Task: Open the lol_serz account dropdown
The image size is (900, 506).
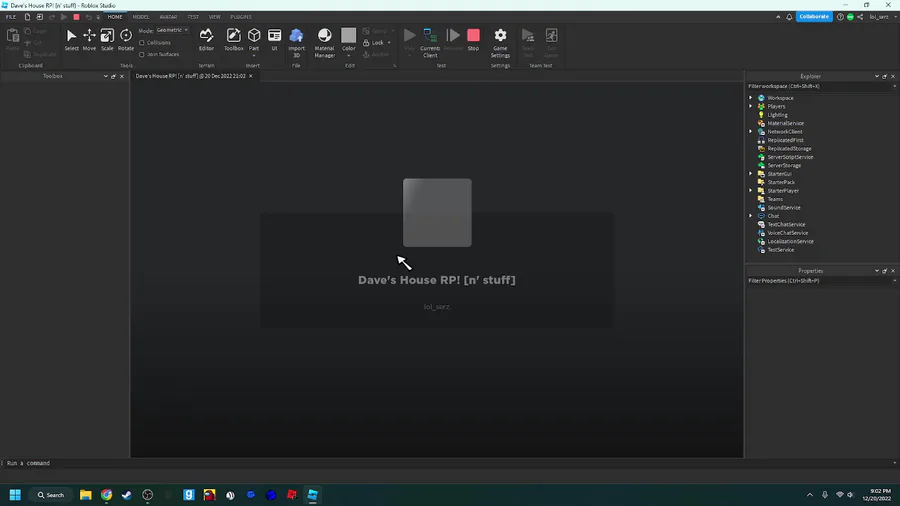Action: click(882, 17)
